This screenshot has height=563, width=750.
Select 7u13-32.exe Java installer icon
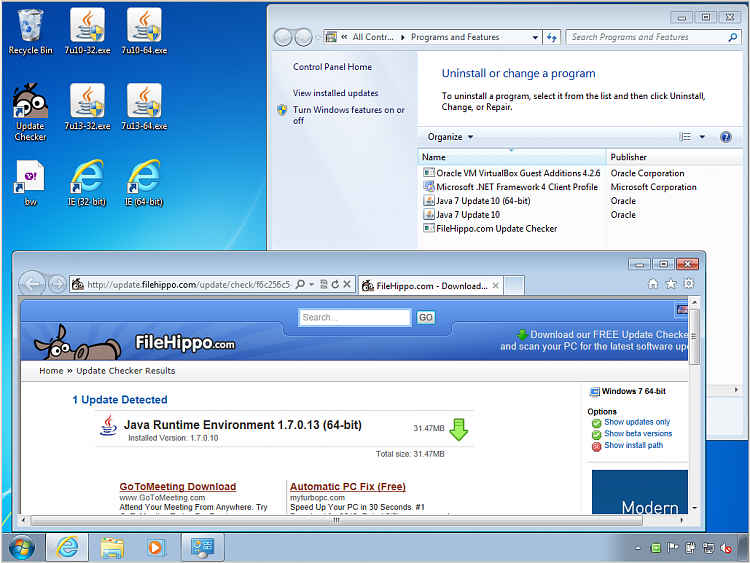(x=87, y=107)
